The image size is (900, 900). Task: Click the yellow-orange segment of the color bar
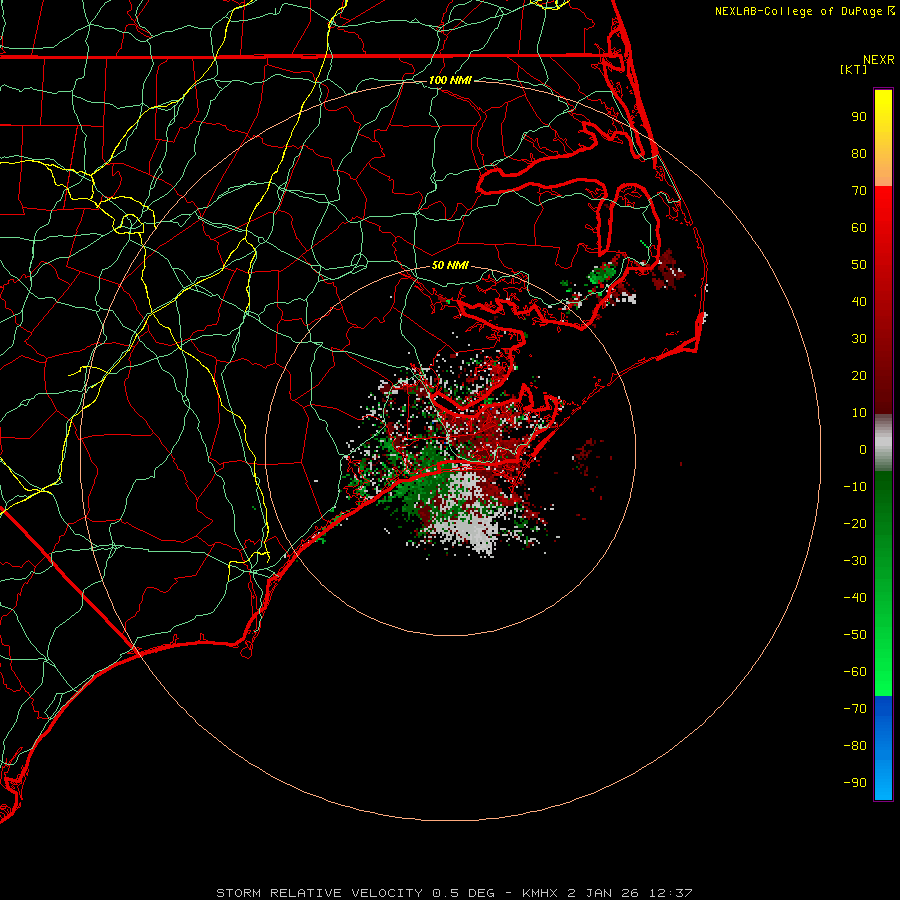[x=883, y=138]
